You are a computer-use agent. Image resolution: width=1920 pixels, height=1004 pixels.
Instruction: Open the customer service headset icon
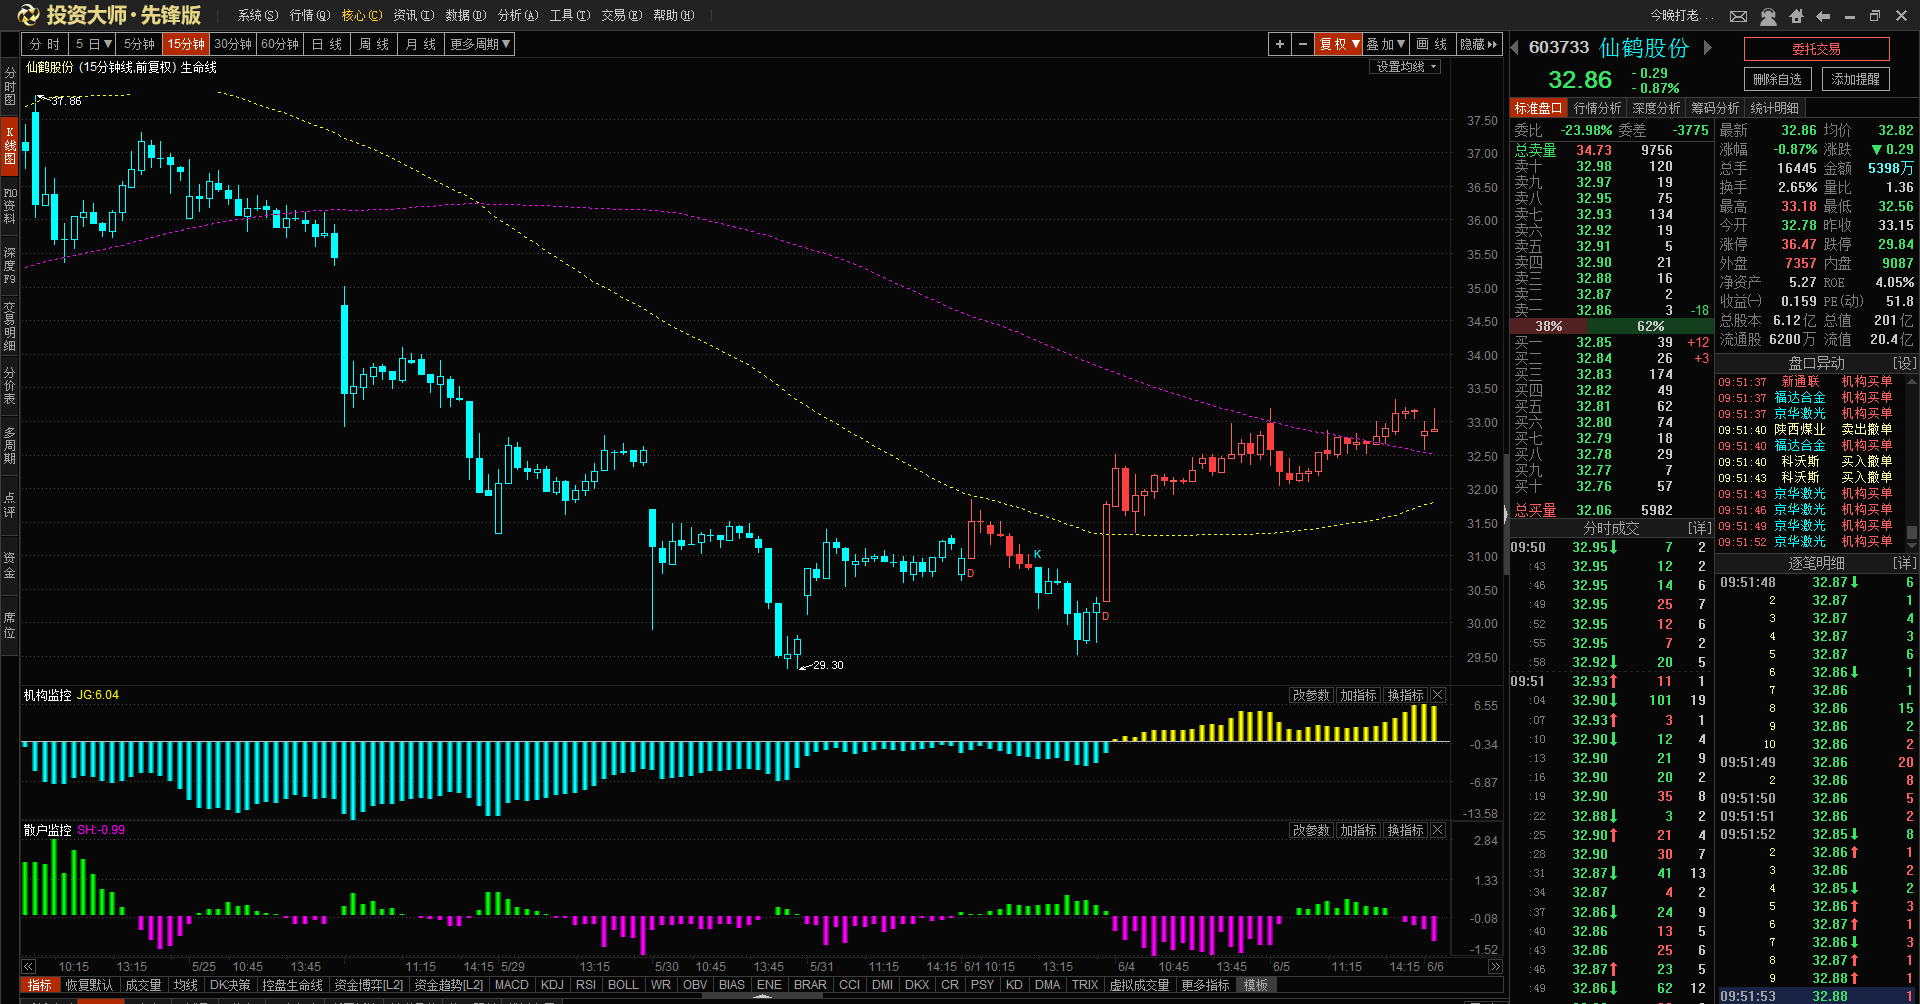click(1768, 16)
